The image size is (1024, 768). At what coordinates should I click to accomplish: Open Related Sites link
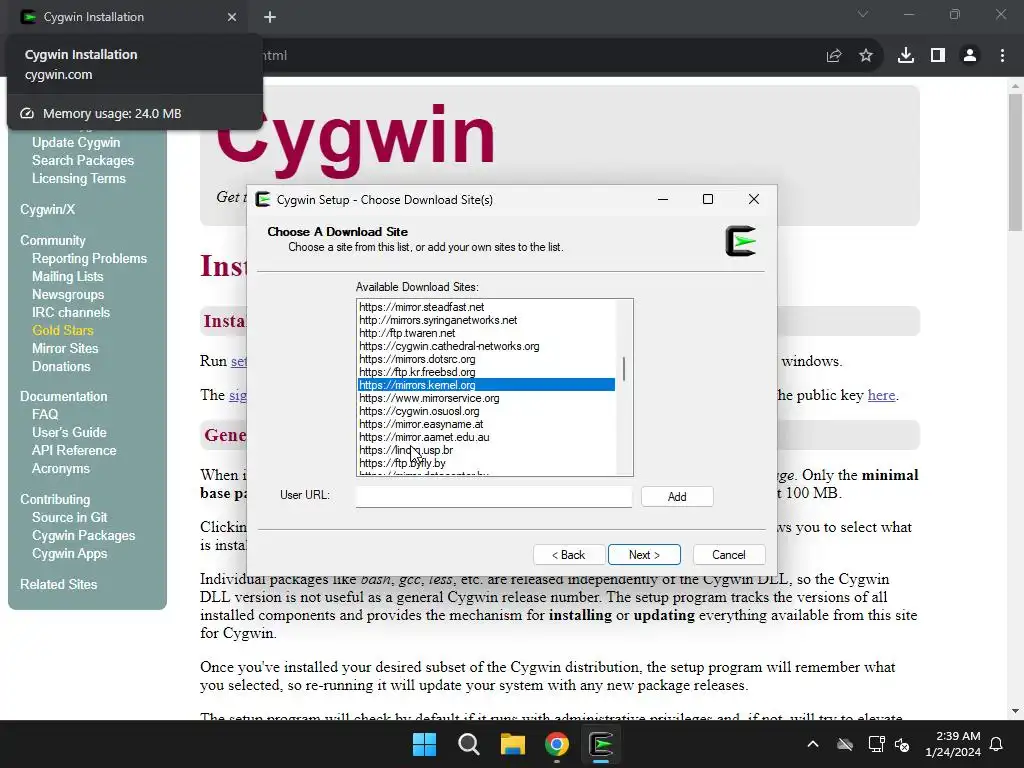(x=59, y=584)
